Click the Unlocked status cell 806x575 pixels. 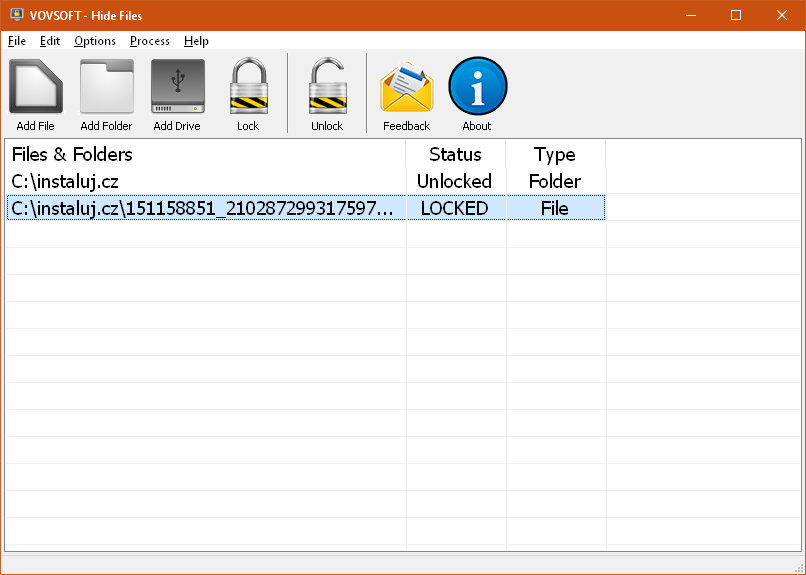pyautogui.click(x=455, y=181)
